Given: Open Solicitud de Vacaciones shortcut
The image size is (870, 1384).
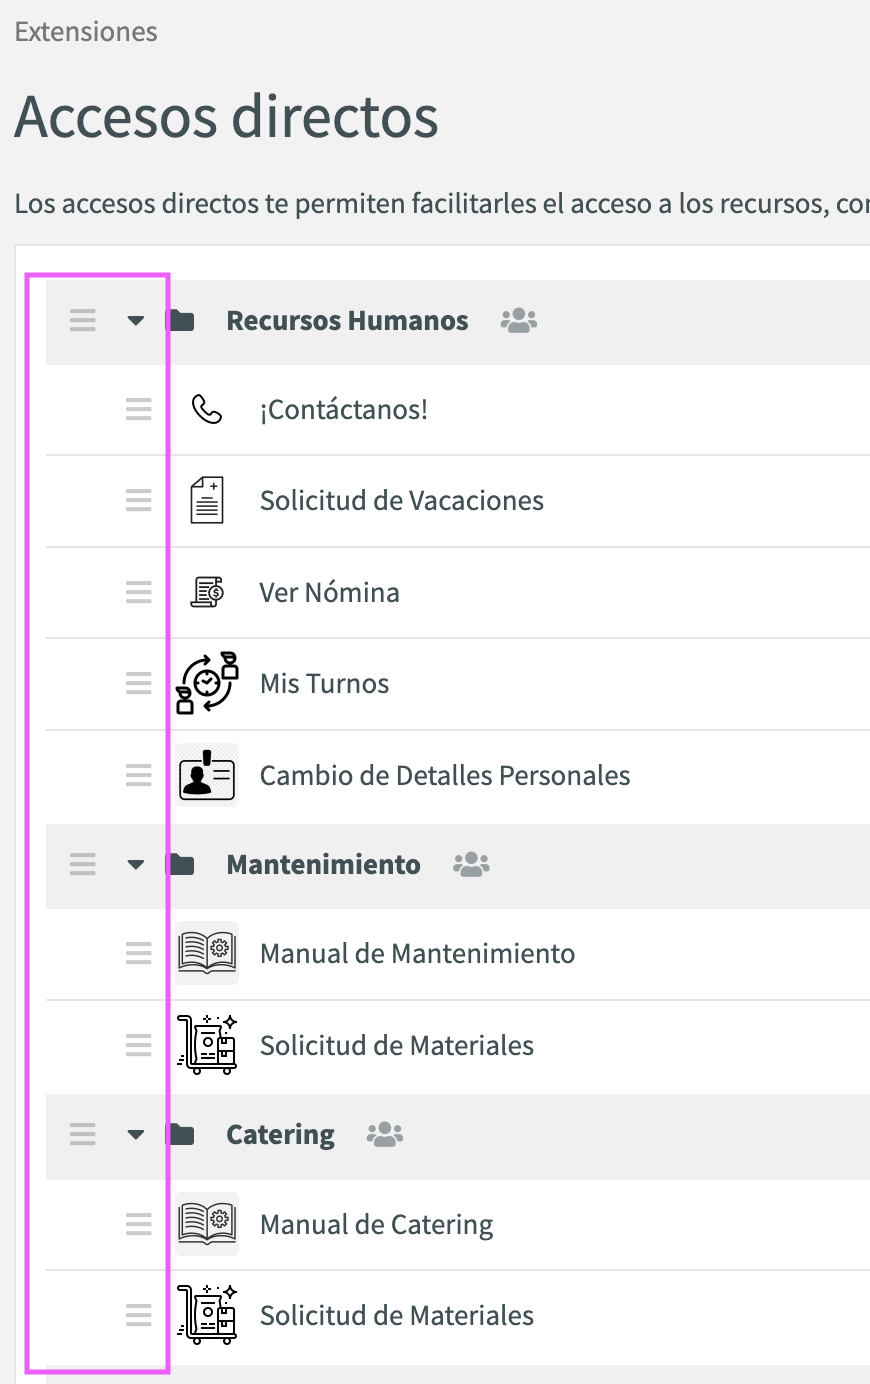Looking at the screenshot, I should (x=402, y=500).
